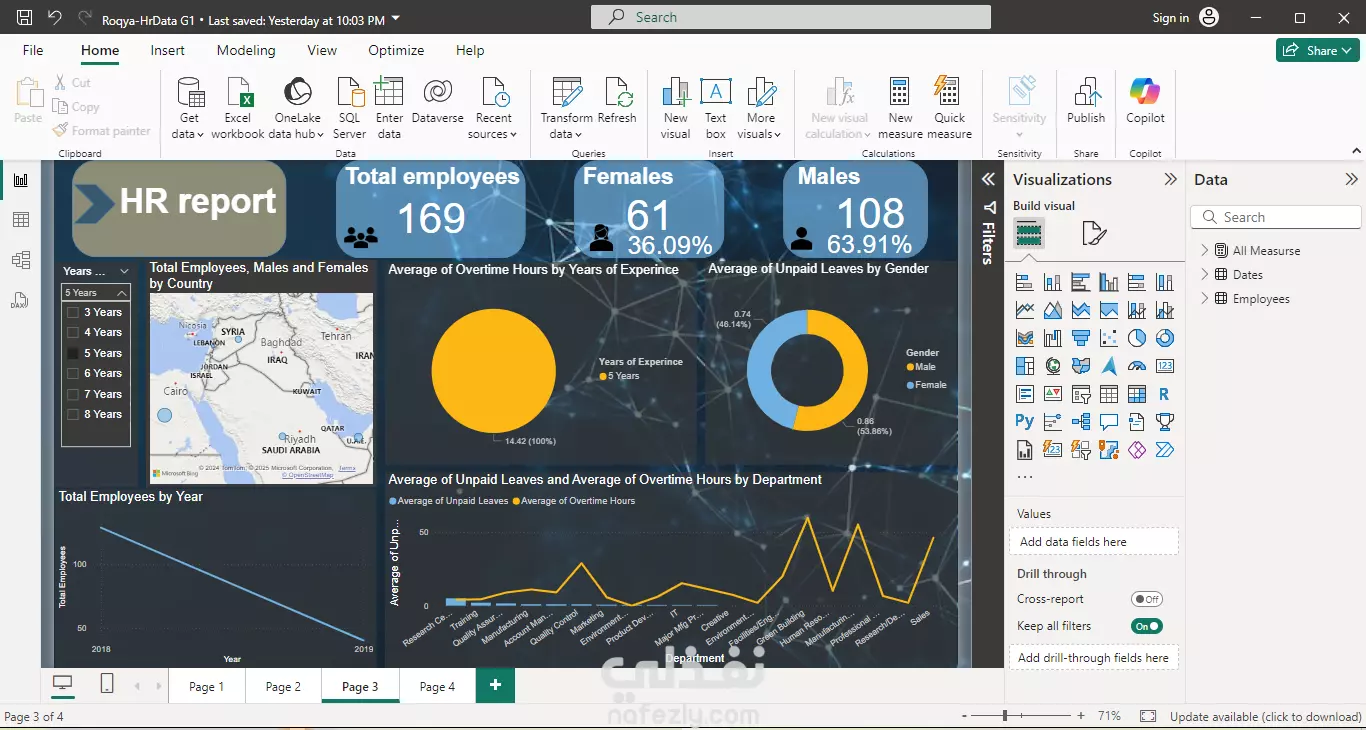Click the zoom in plus button
Image resolution: width=1366 pixels, height=730 pixels.
tap(1080, 716)
